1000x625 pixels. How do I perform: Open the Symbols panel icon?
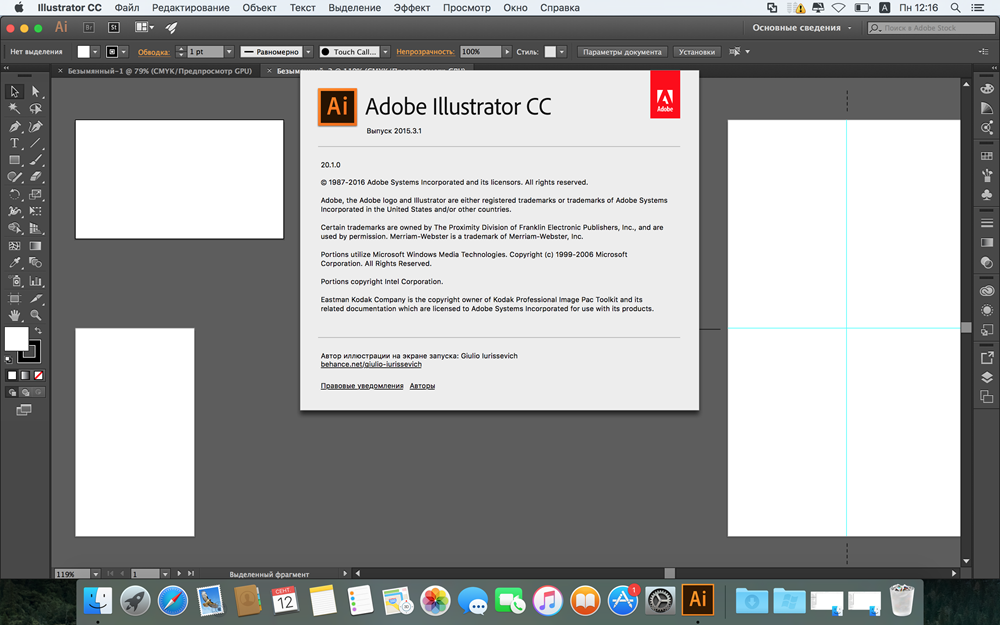pyautogui.click(x=987, y=195)
